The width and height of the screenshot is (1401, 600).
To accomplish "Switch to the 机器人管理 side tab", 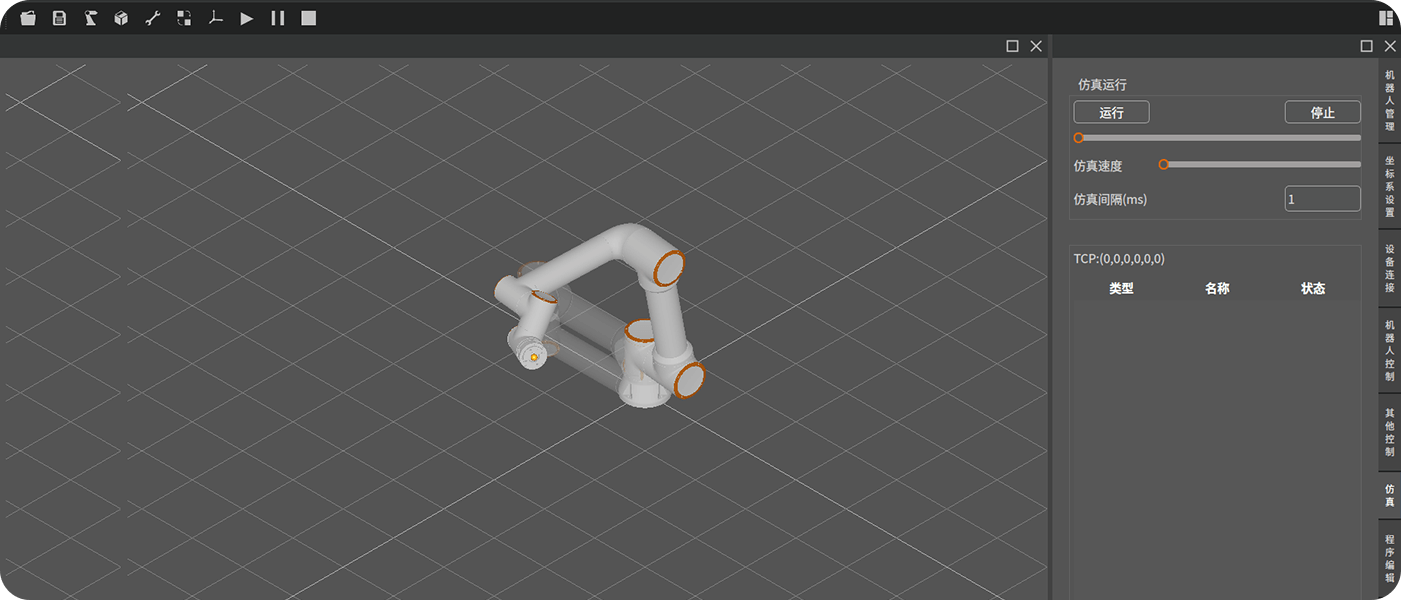I will (1389, 100).
